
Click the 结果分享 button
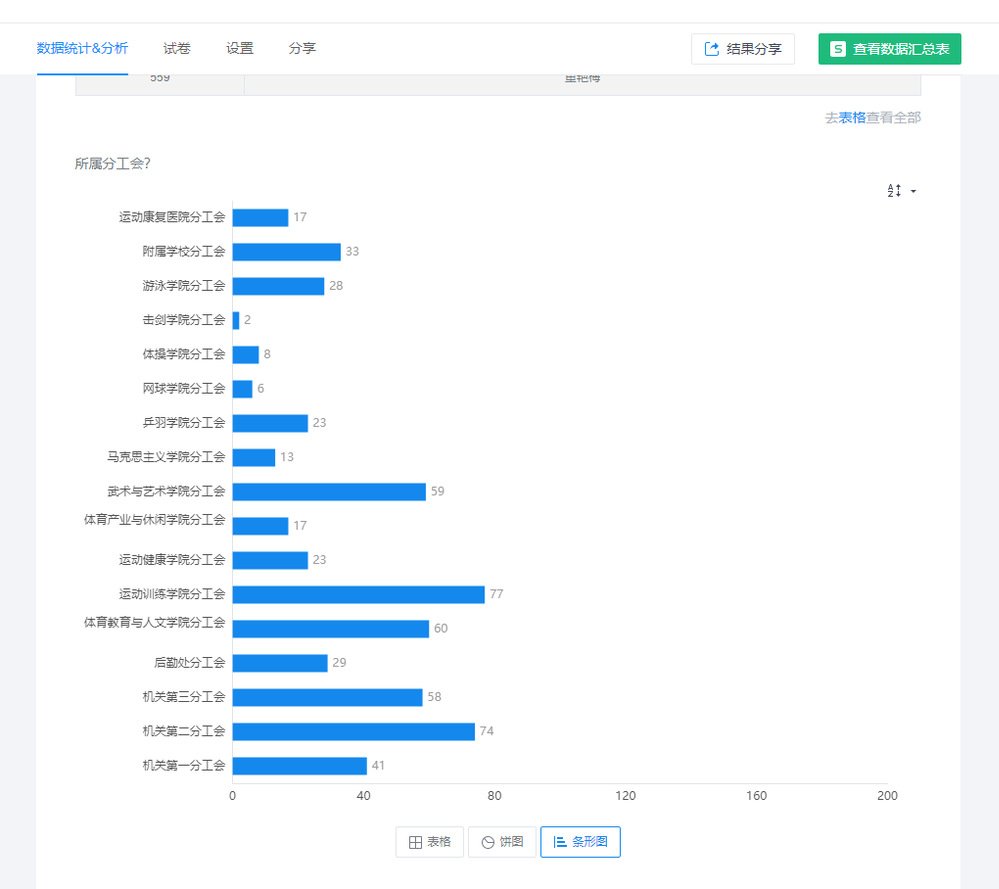pyautogui.click(x=743, y=49)
